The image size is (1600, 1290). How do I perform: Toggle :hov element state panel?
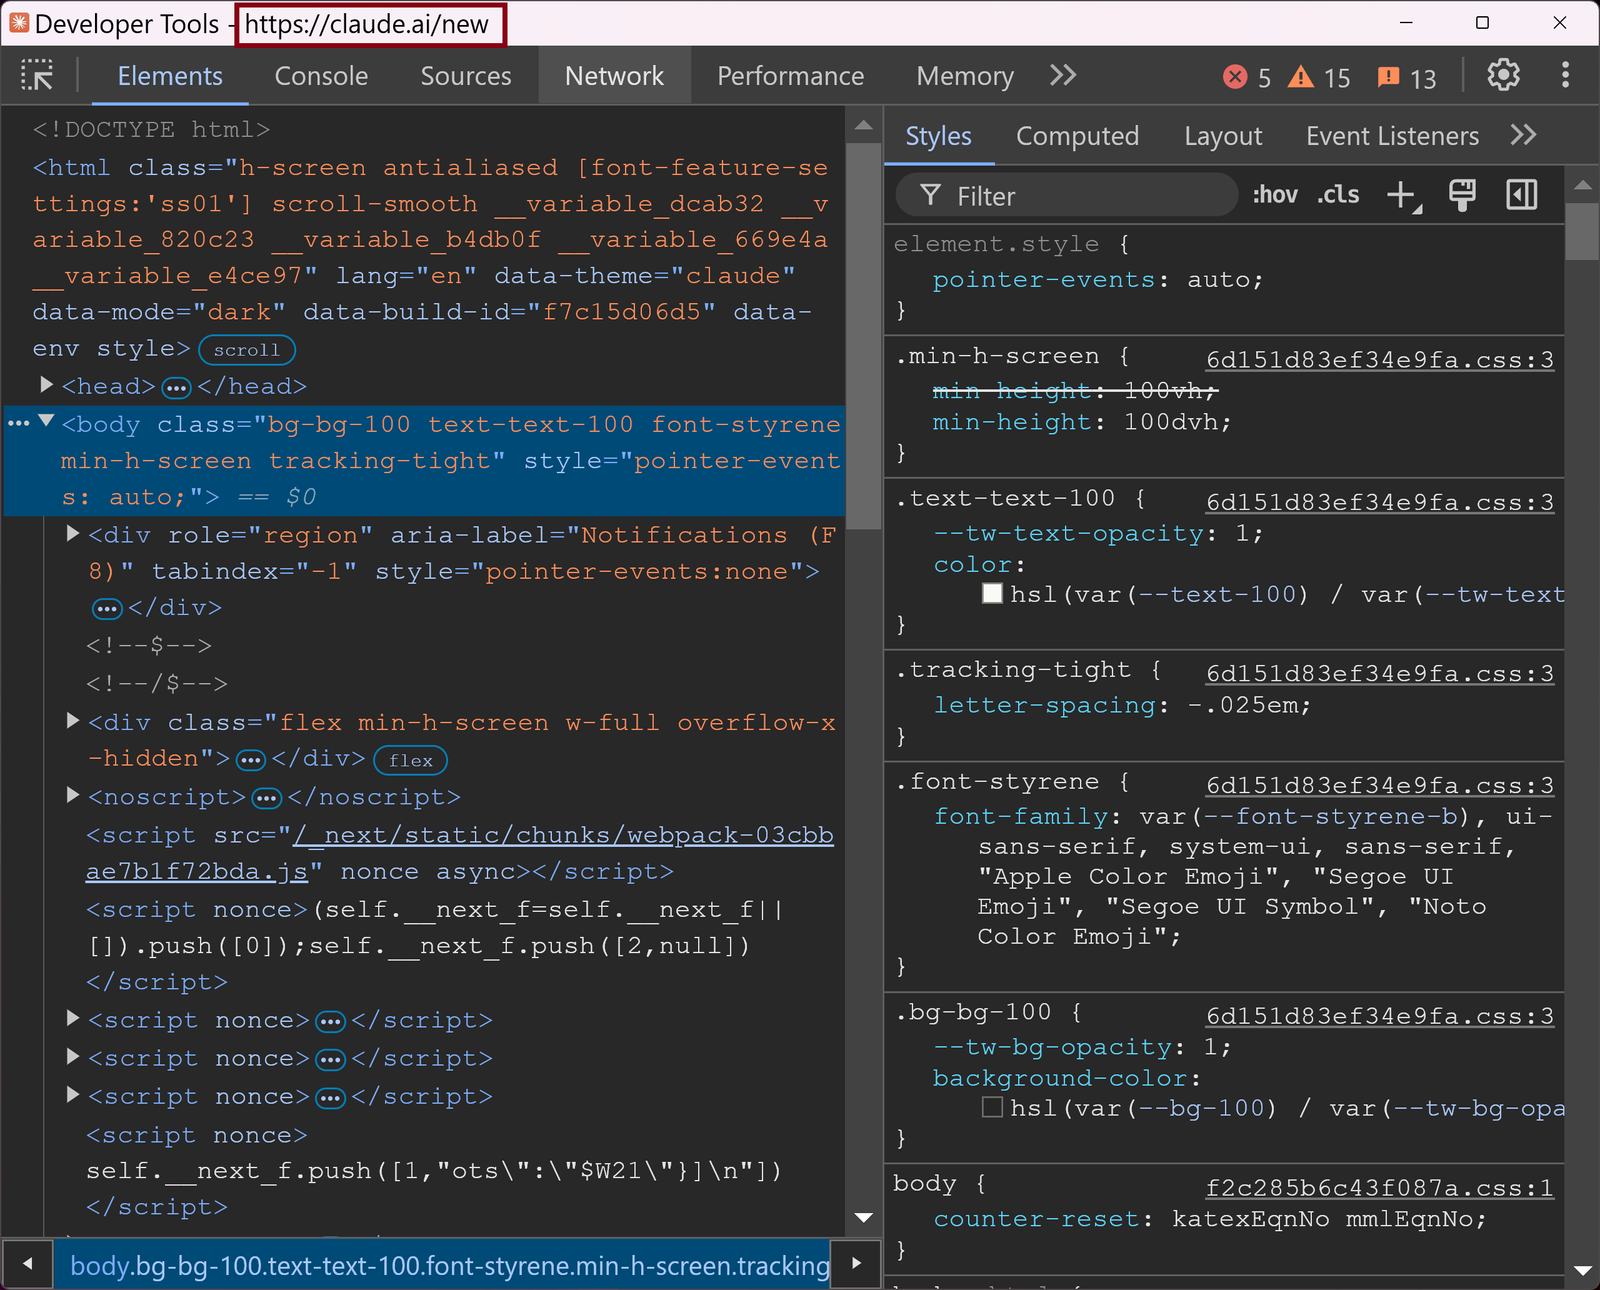(x=1275, y=195)
